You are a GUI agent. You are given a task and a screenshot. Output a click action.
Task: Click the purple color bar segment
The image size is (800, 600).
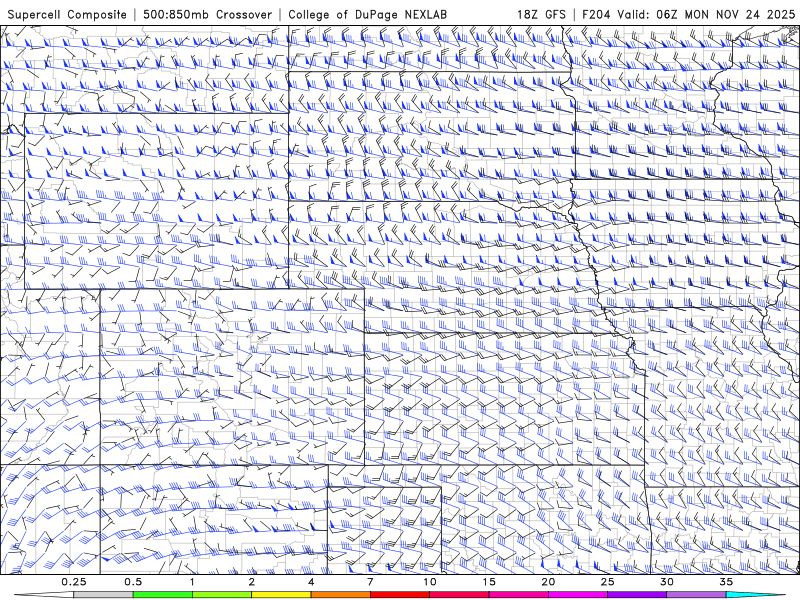637,594
